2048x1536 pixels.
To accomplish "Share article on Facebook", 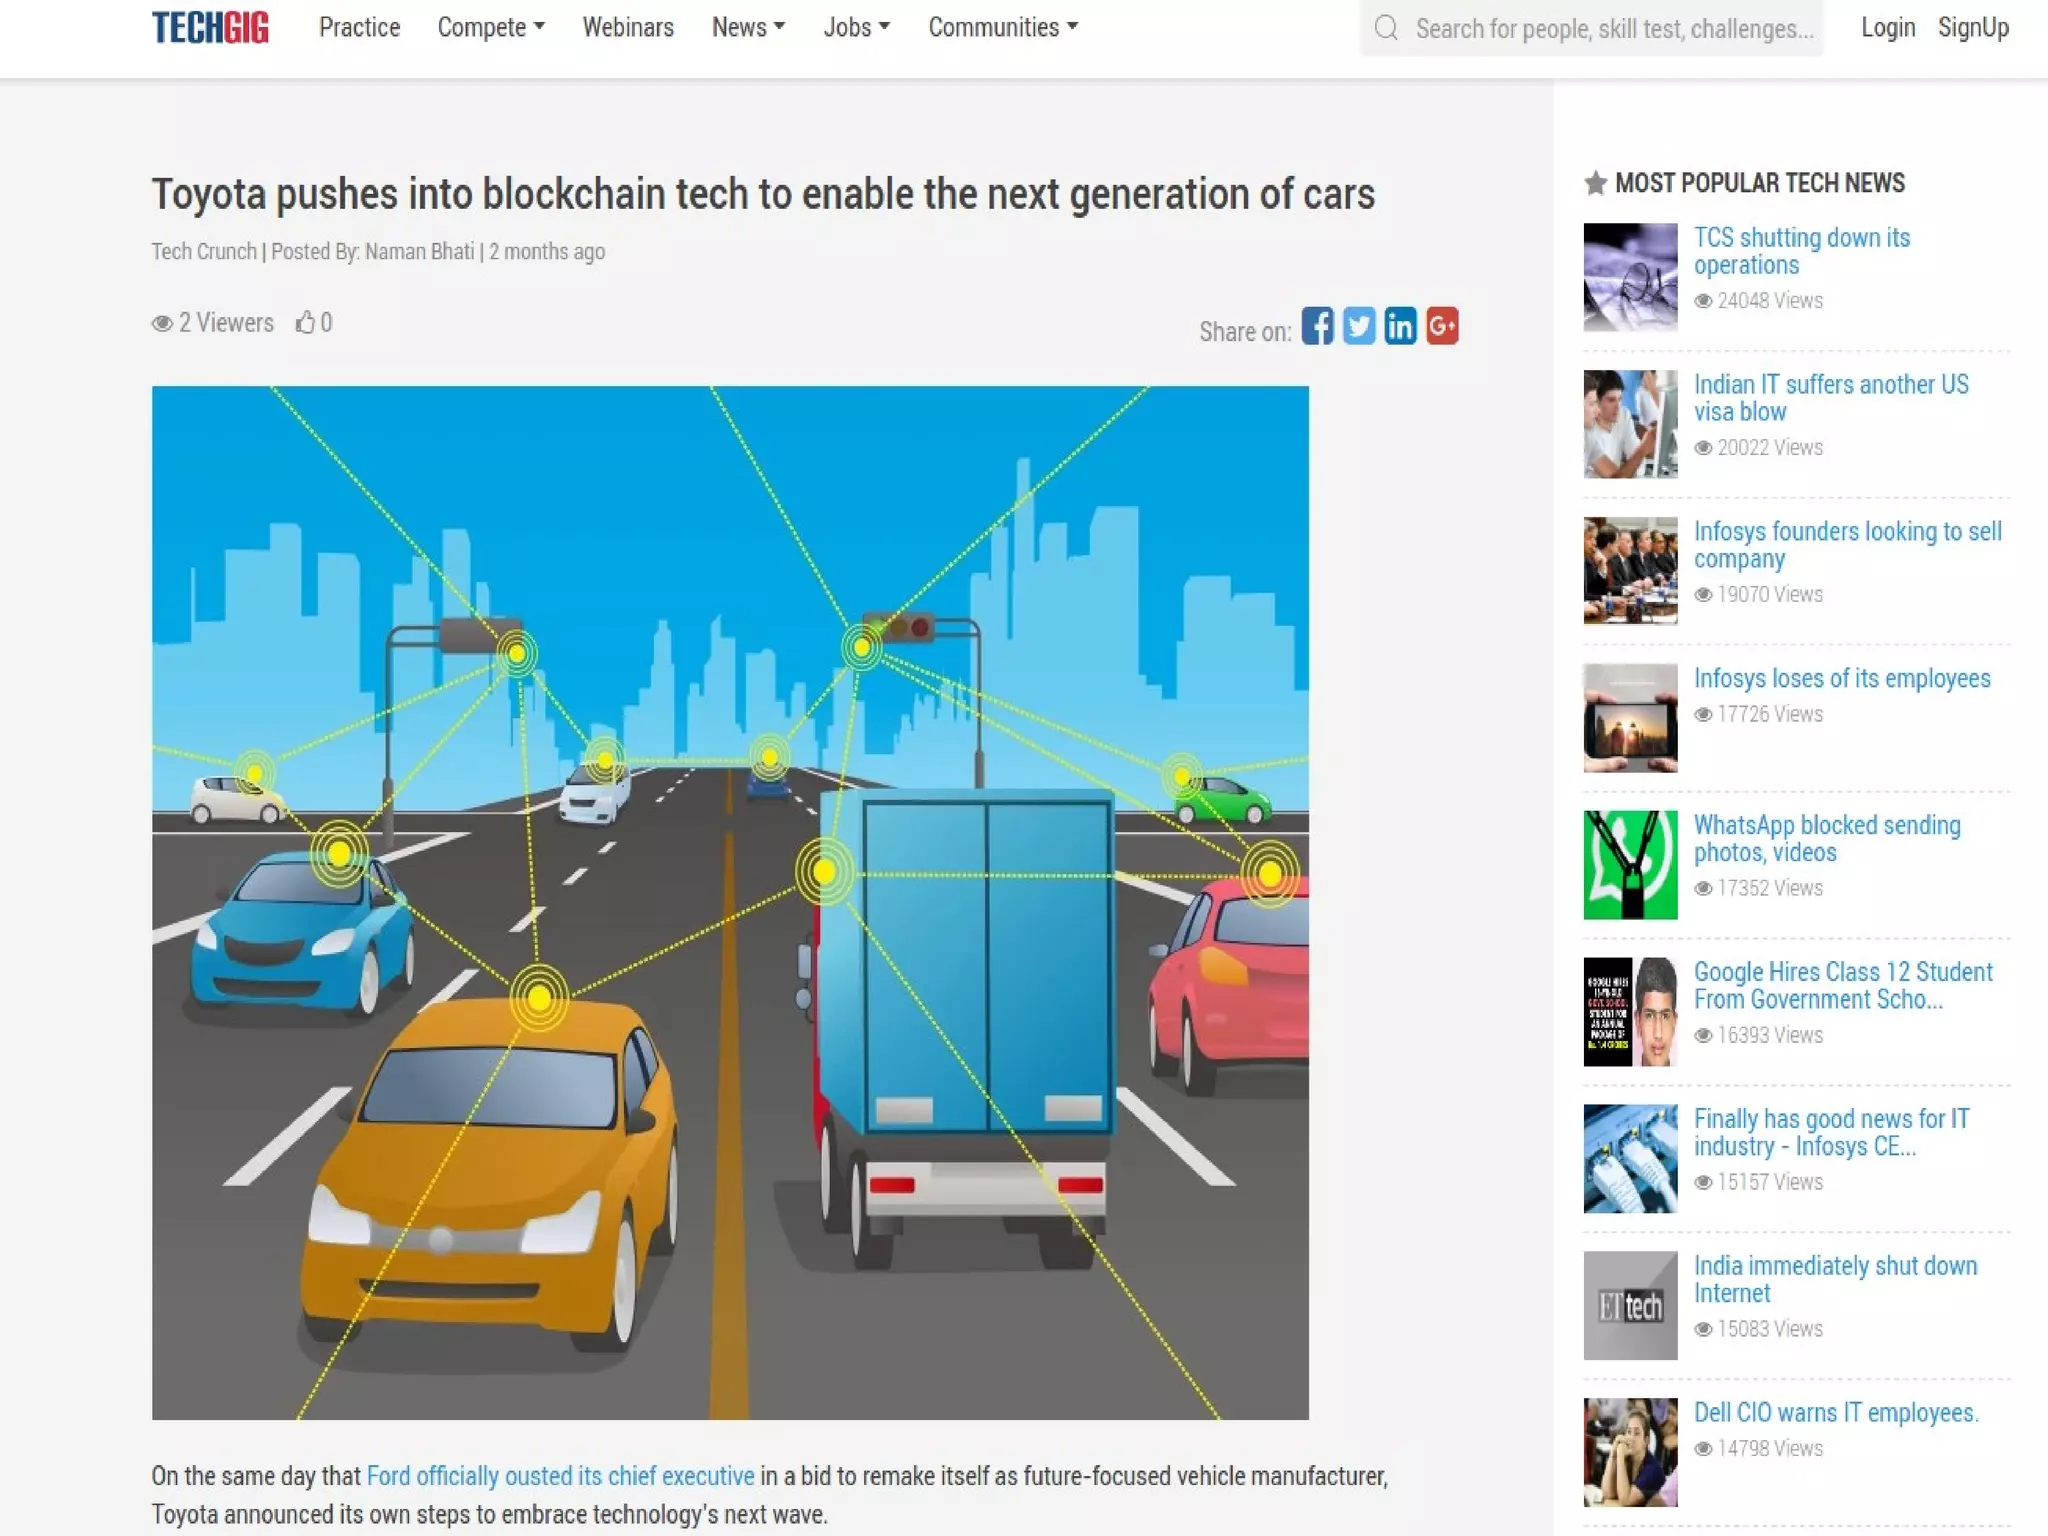I will click(1317, 326).
